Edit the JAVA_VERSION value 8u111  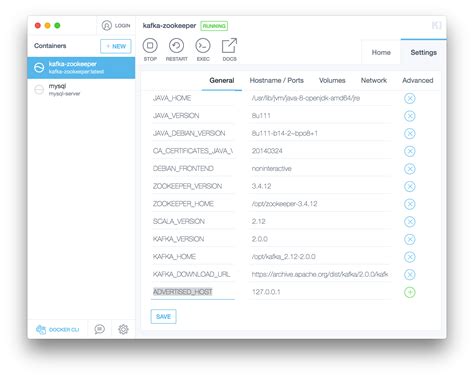(x=320, y=116)
